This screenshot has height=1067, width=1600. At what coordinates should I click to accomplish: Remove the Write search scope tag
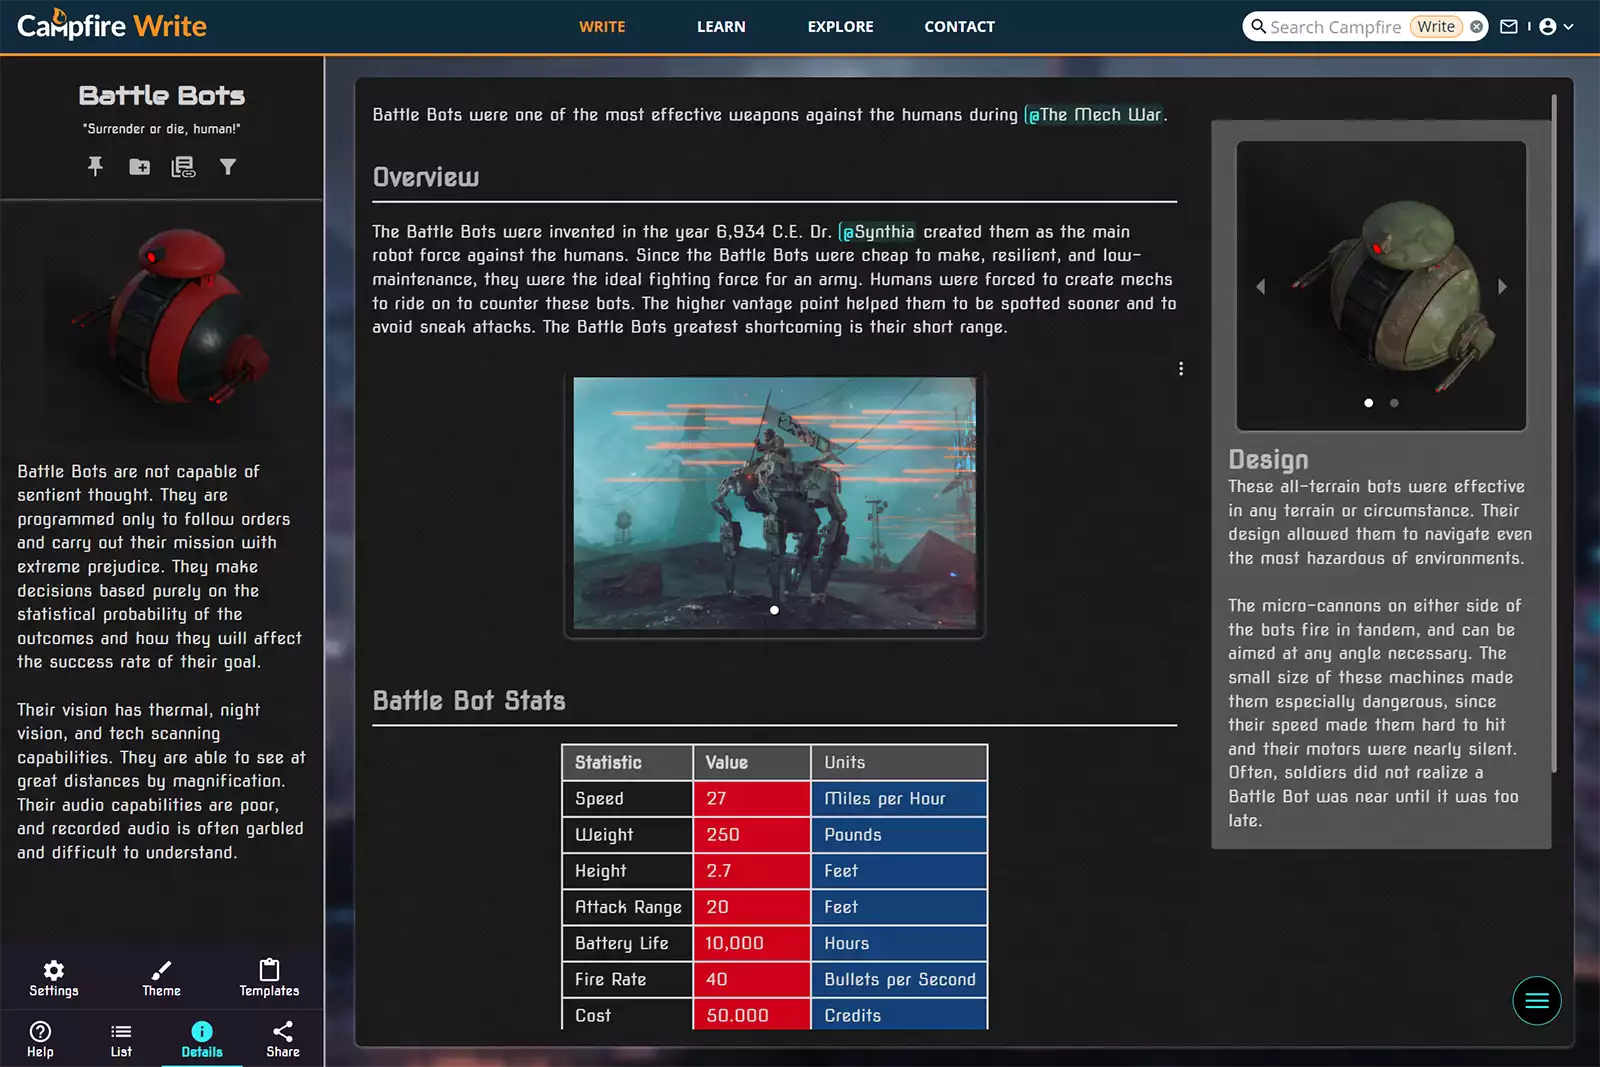(1477, 26)
